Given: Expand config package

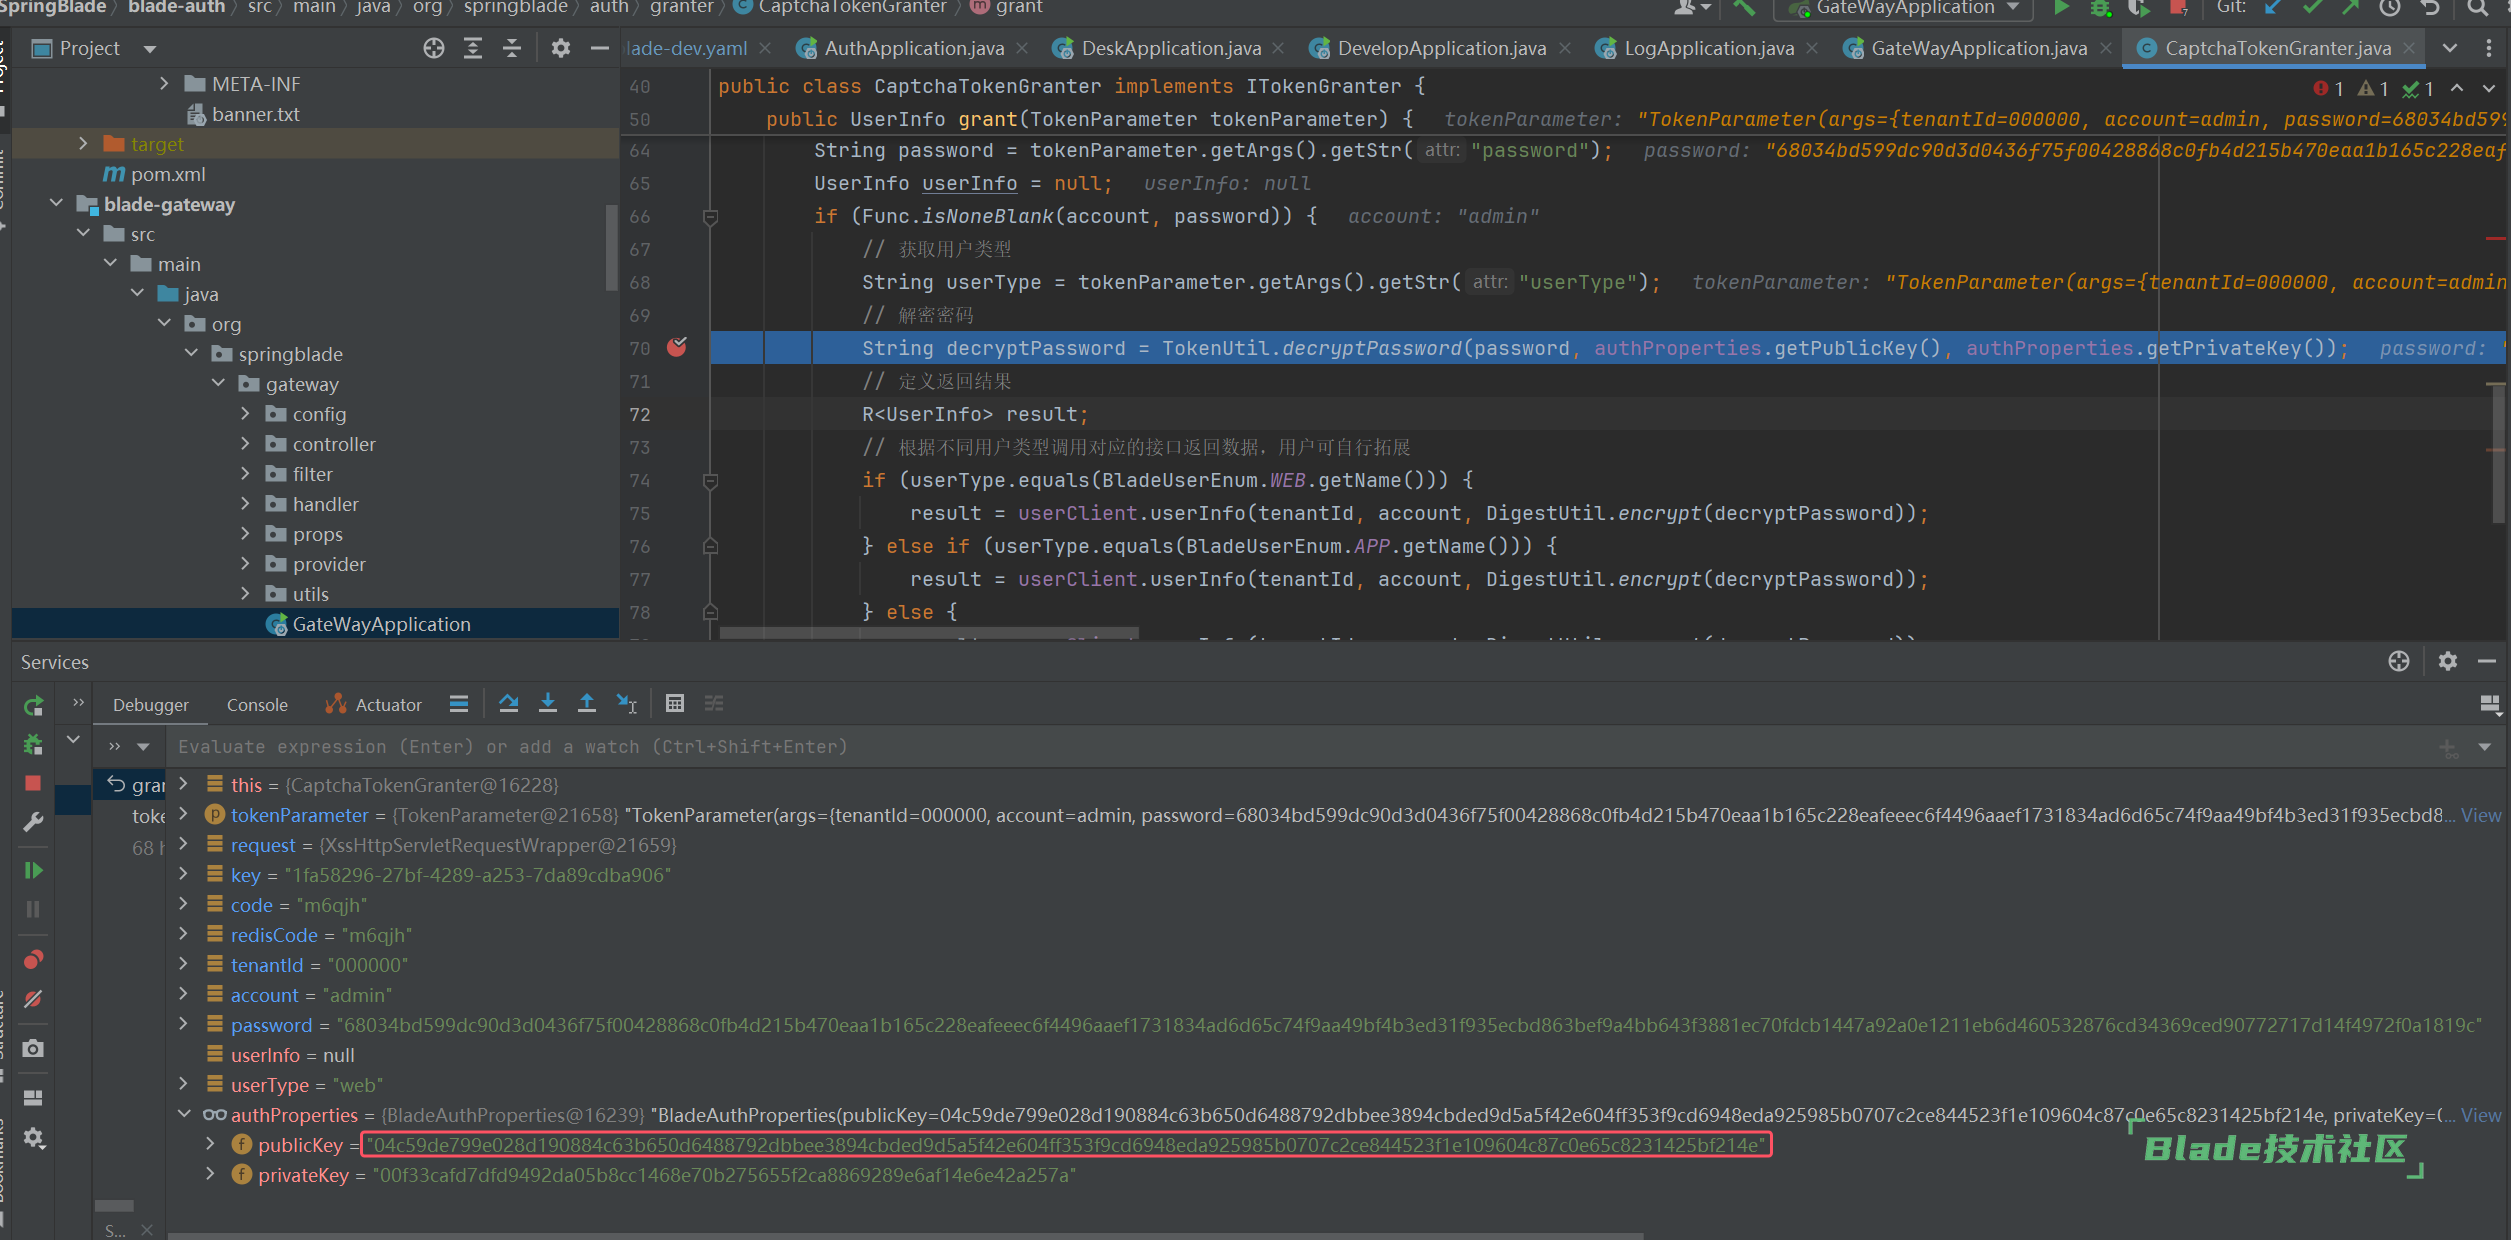Looking at the screenshot, I should tap(245, 414).
